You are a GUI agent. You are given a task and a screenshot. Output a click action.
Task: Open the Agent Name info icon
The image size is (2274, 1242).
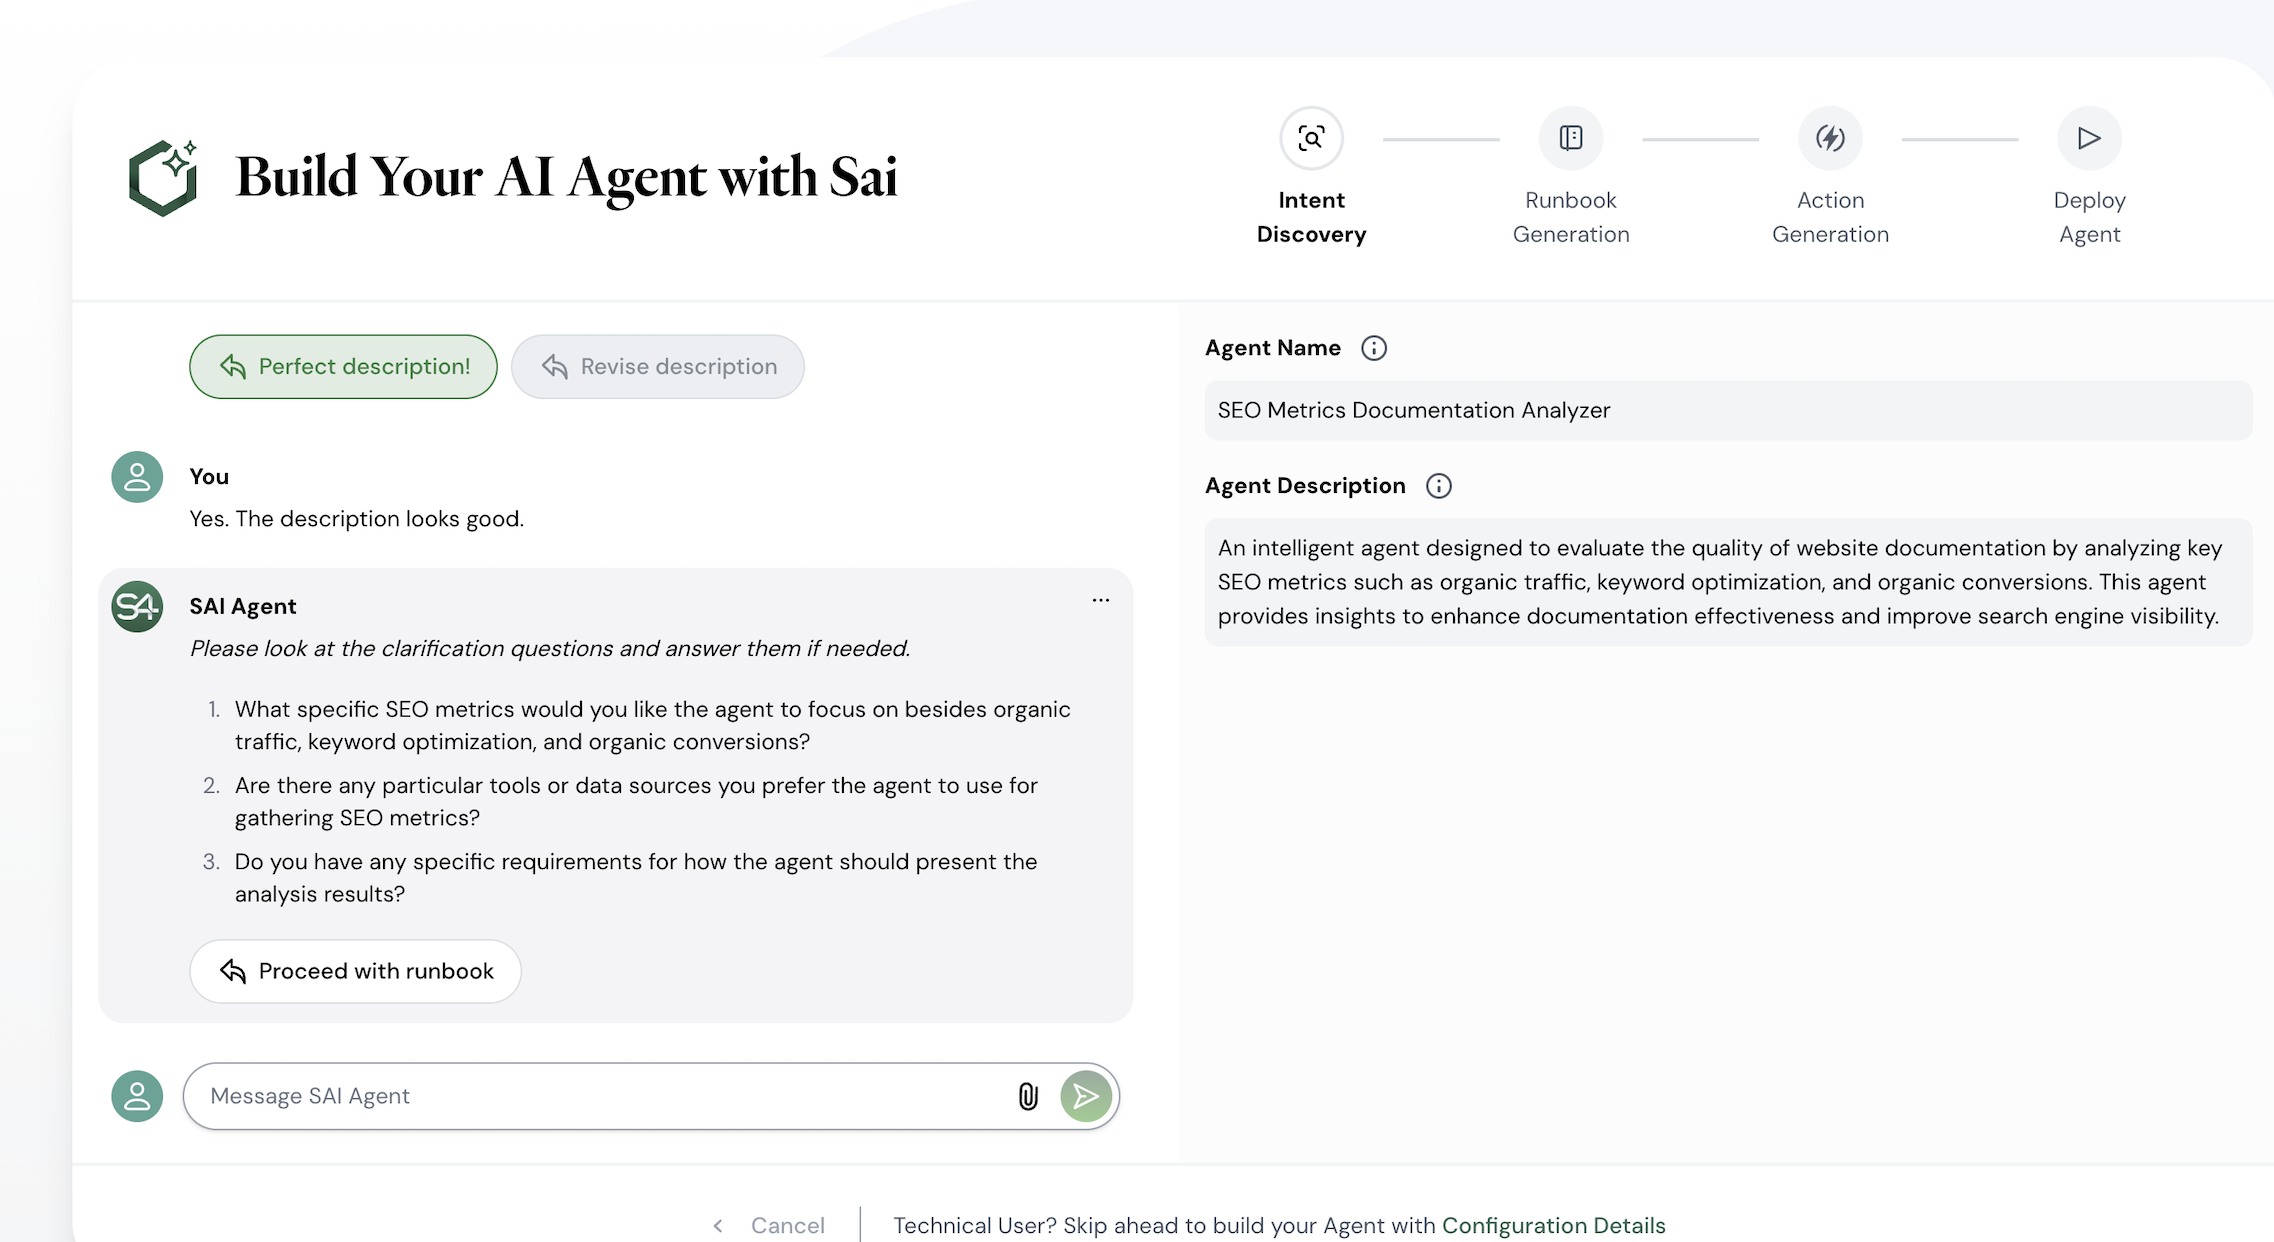[1374, 348]
